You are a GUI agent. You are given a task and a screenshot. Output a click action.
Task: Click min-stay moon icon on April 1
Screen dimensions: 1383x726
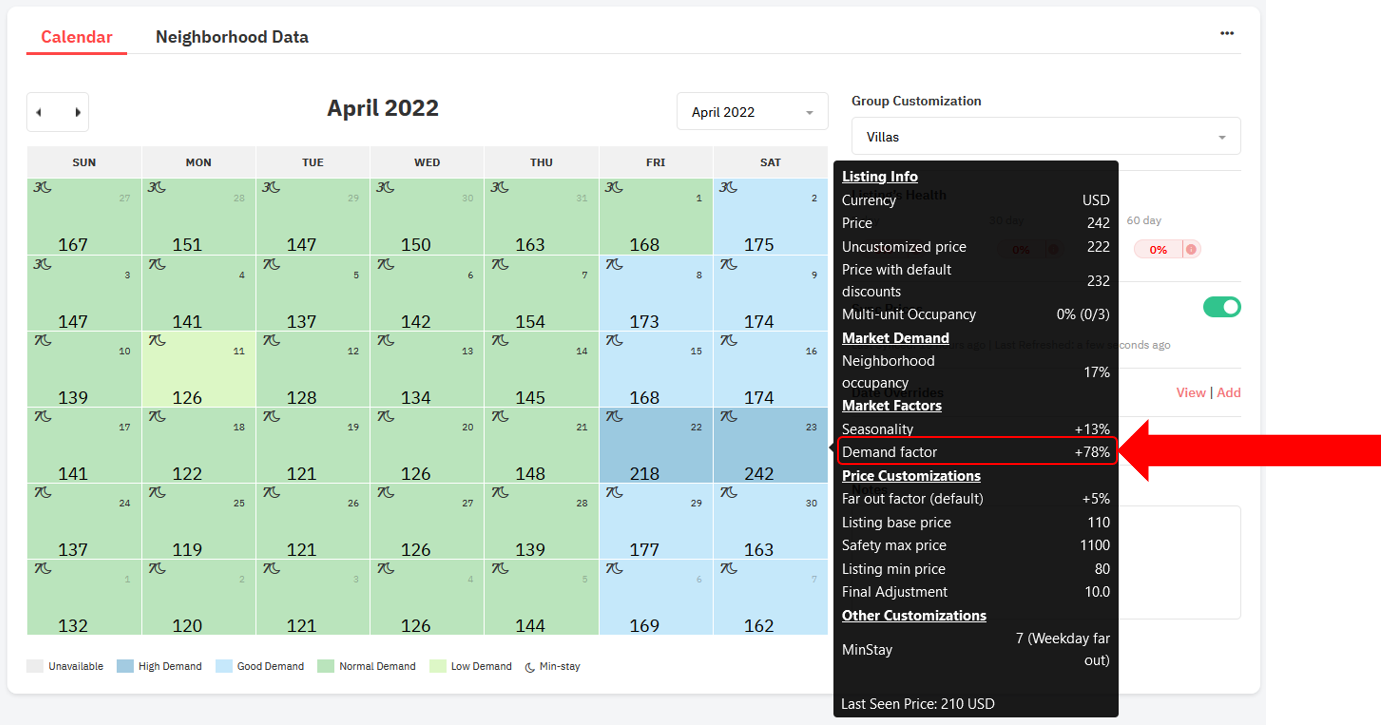click(x=615, y=188)
